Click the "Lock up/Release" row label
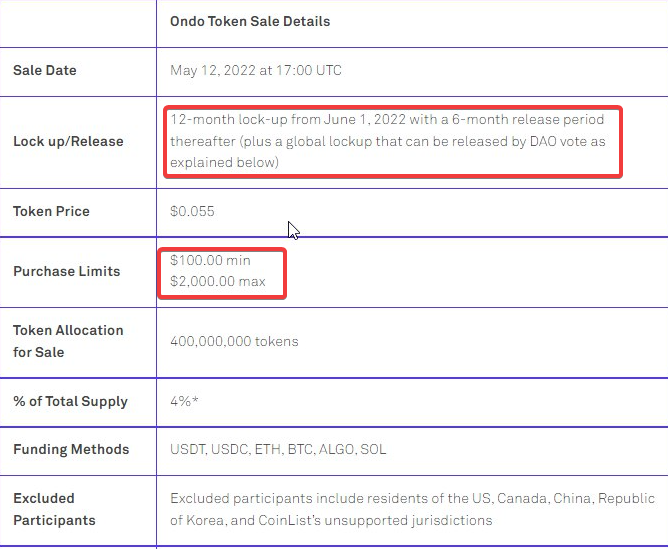The image size is (668, 549). pyautogui.click(x=68, y=142)
